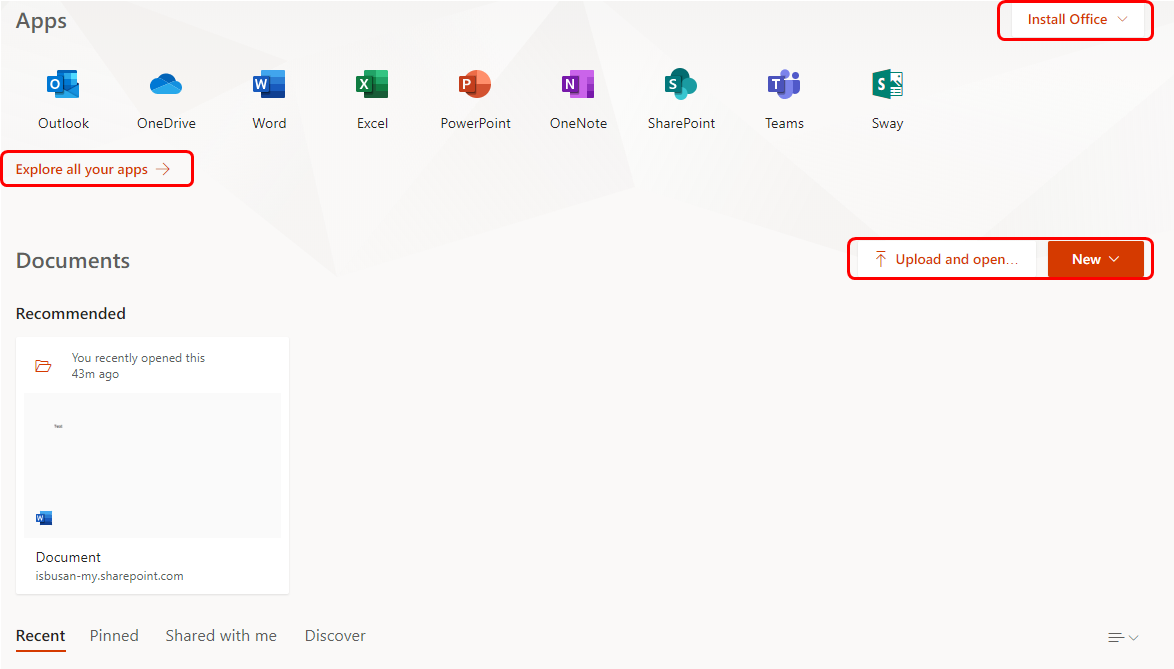Open the PowerPoint app
This screenshot has height=669, width=1174.
475,100
